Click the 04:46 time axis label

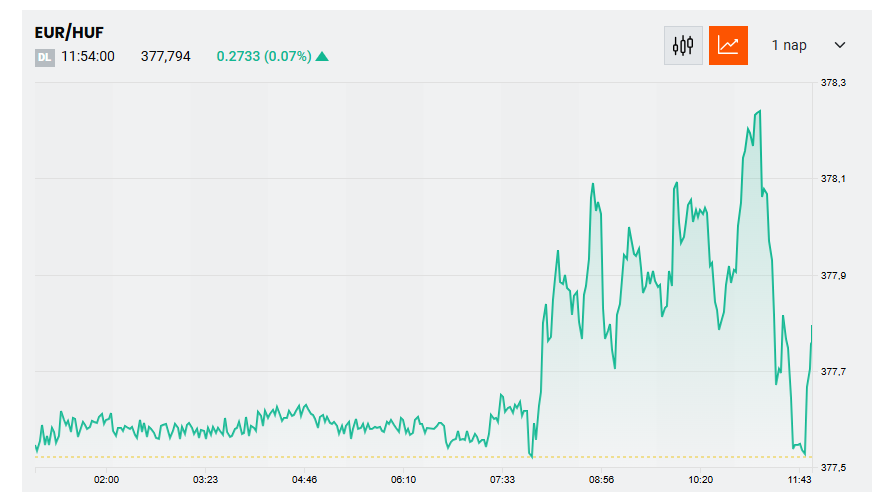305,480
